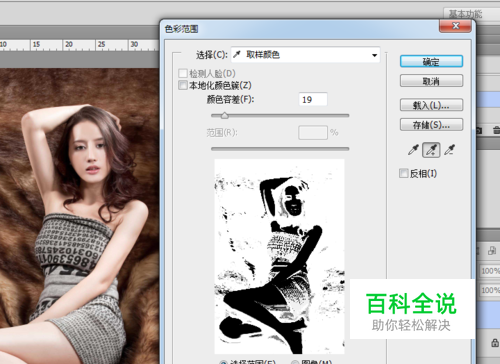Click the 颜色容差 fuzziness slider handle
The image size is (500, 364).
[225, 115]
